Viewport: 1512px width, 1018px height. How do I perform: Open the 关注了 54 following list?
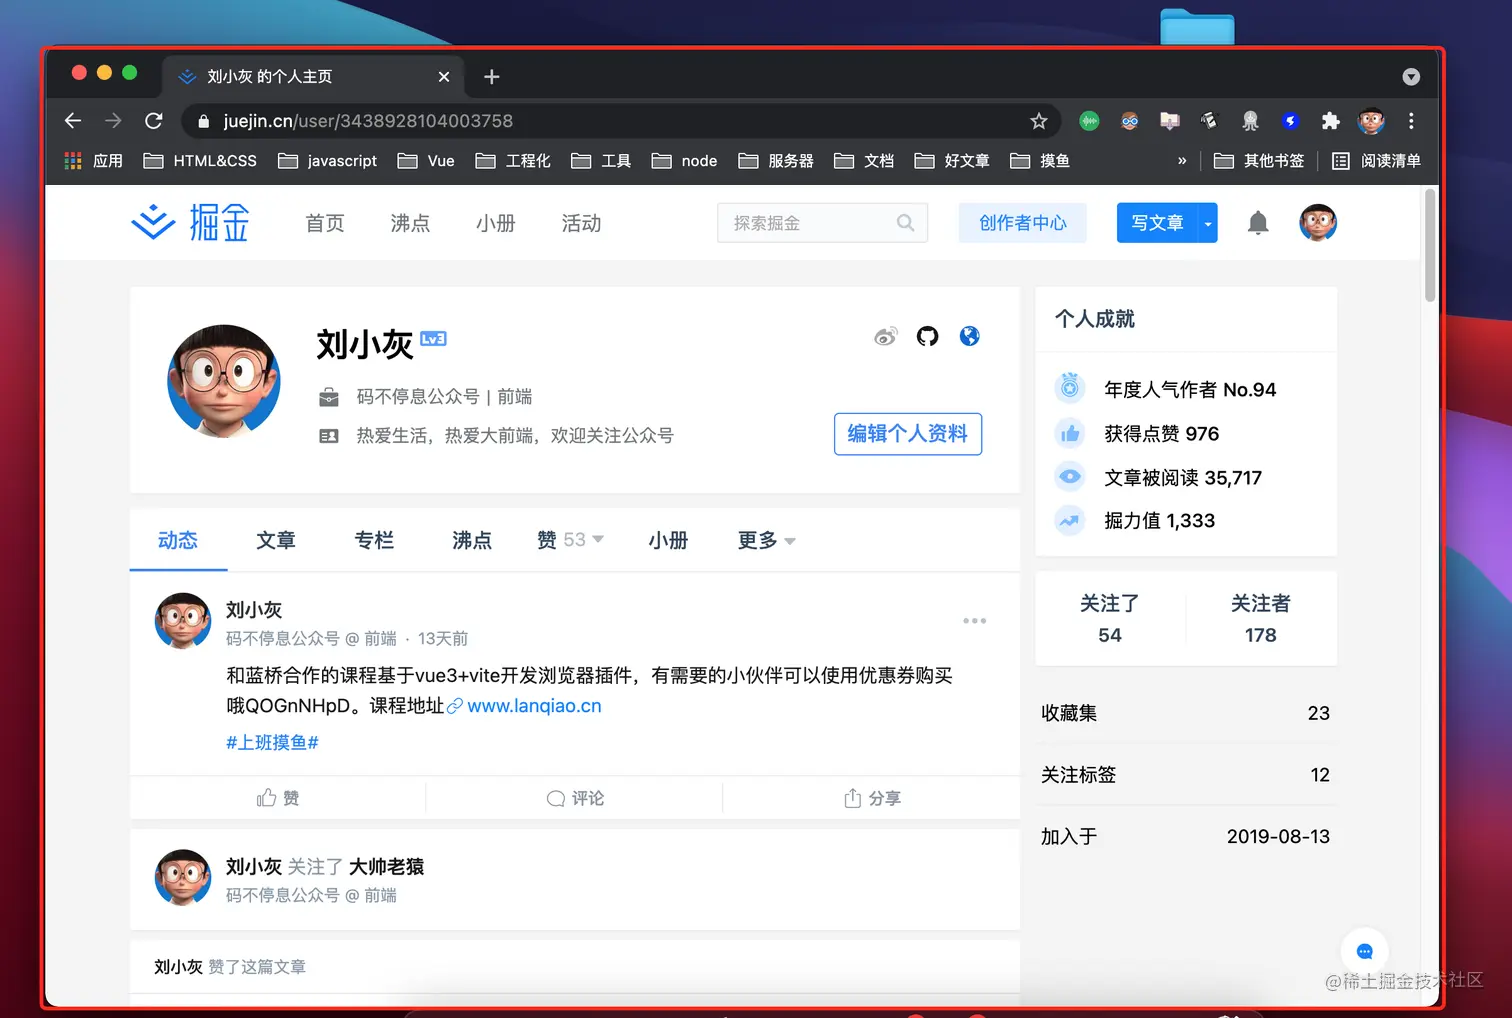(x=1110, y=619)
